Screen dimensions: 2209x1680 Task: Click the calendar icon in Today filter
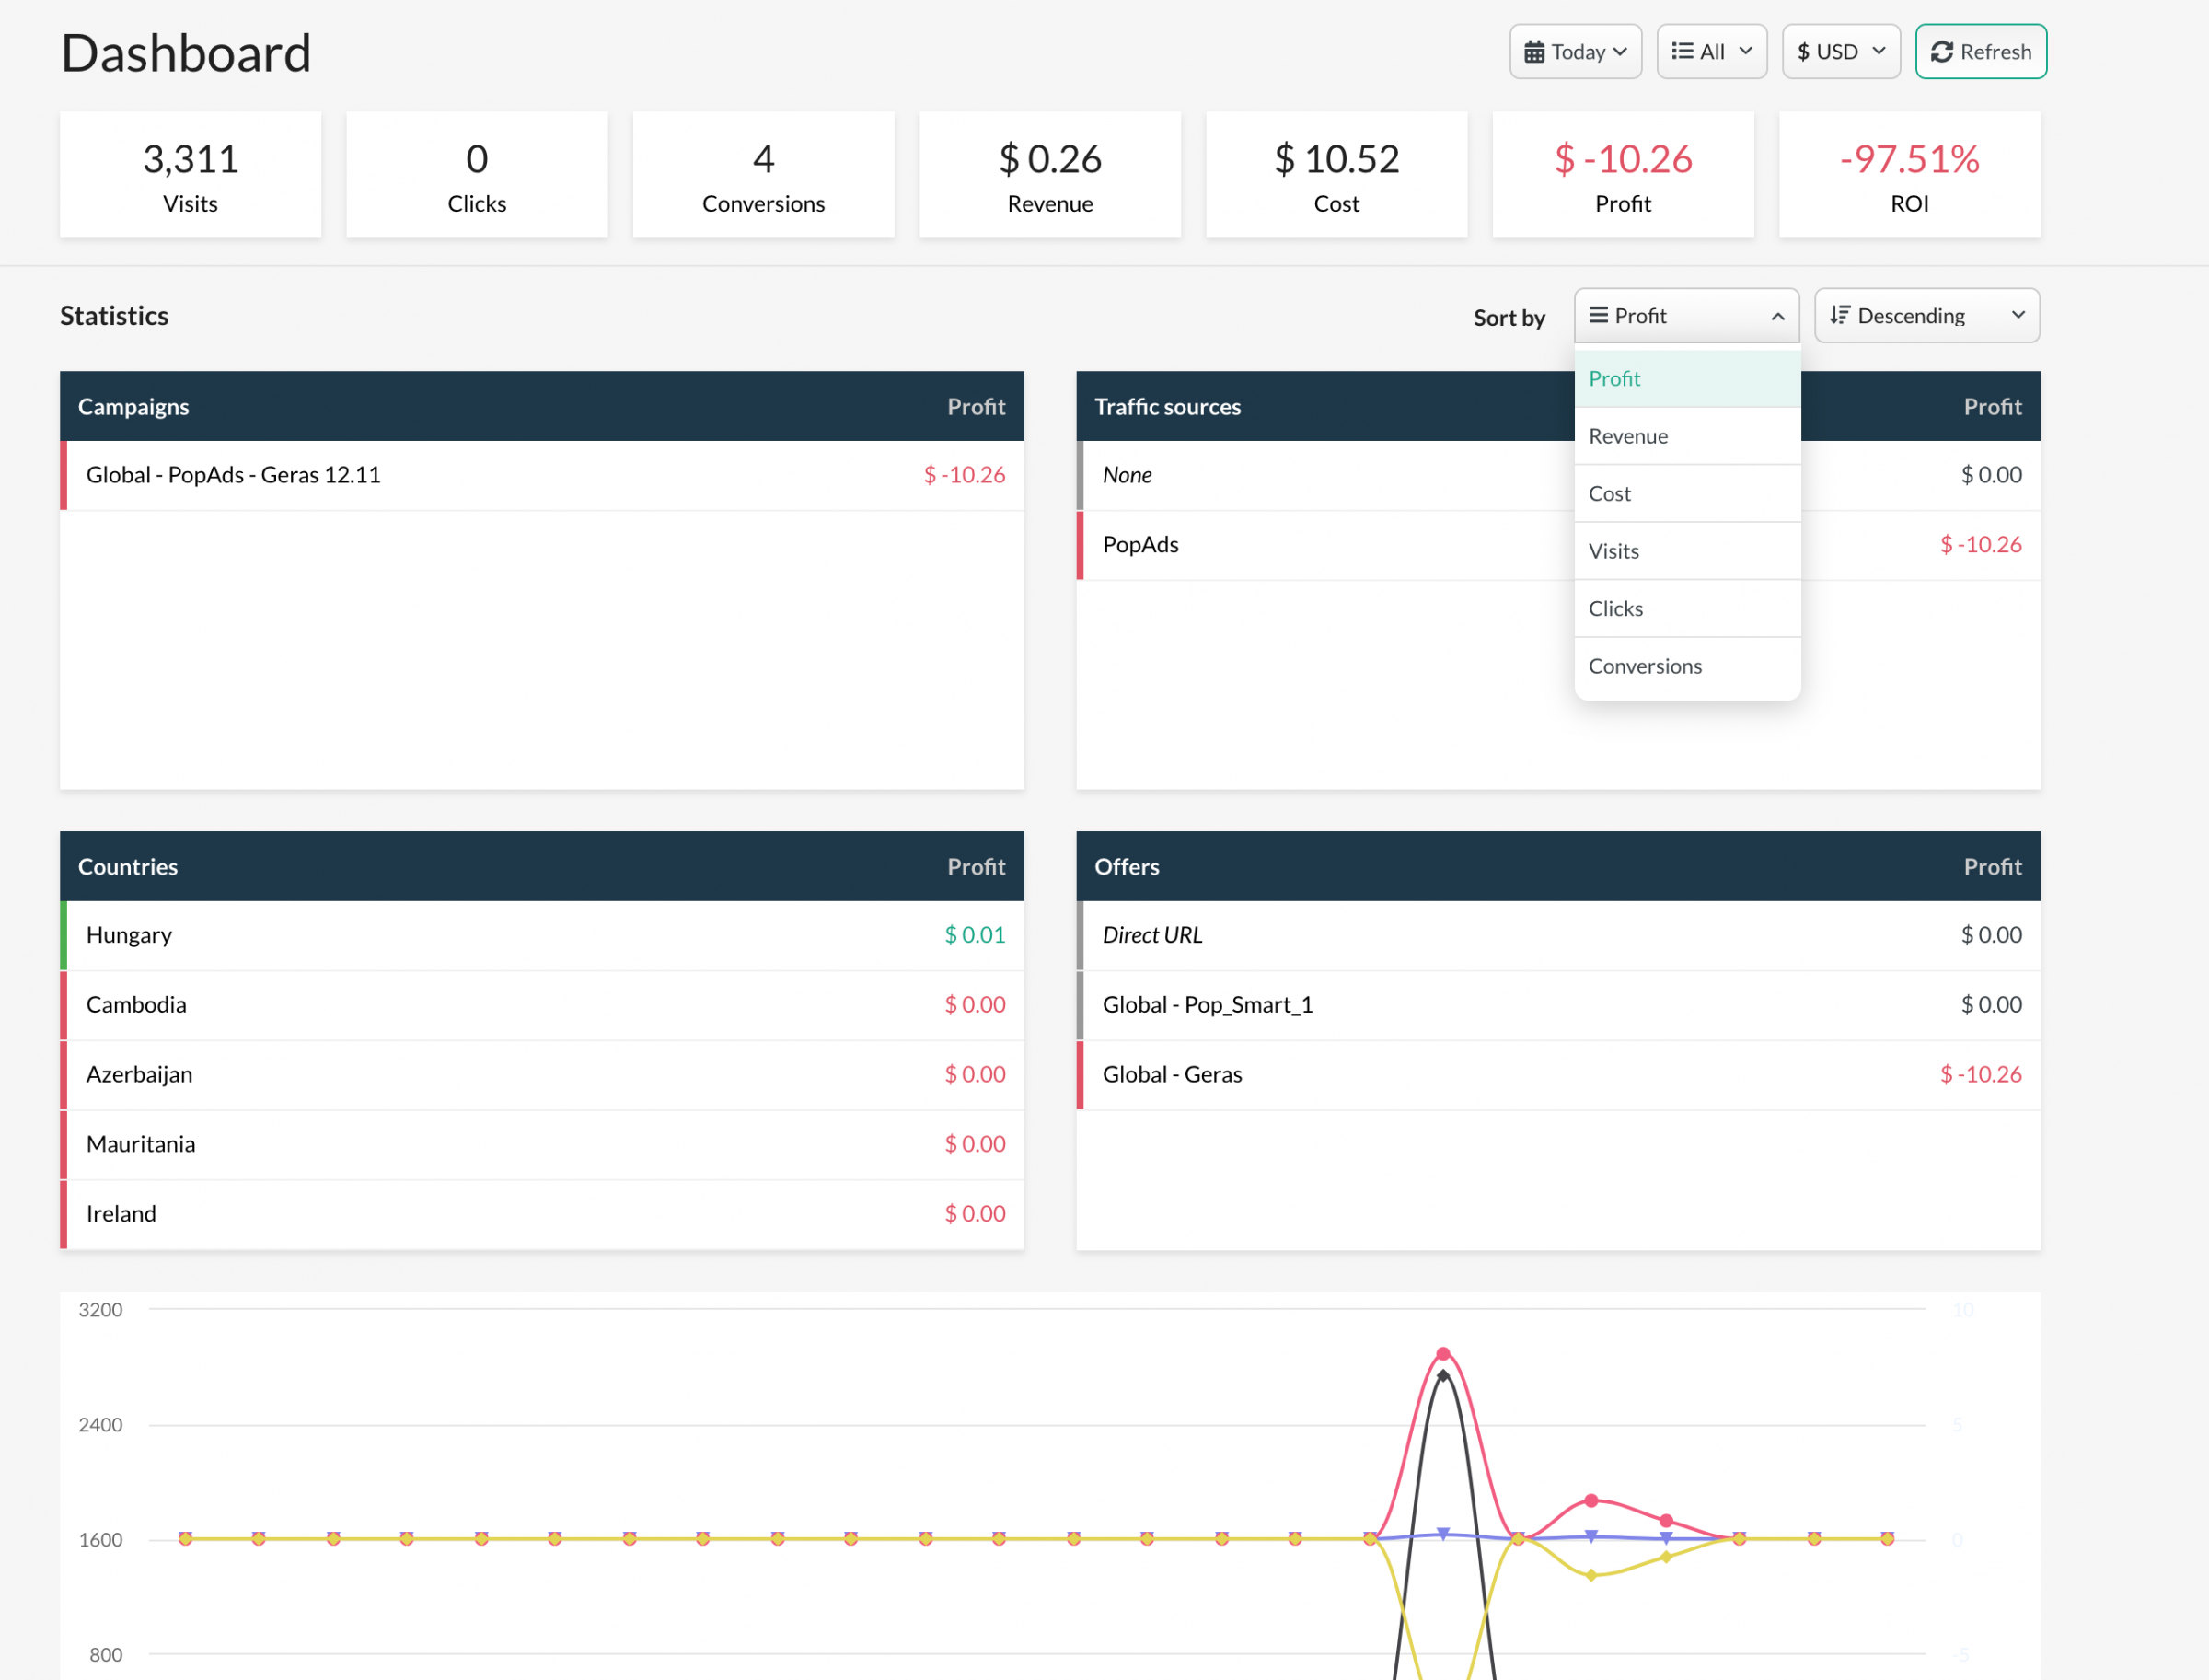click(1533, 52)
